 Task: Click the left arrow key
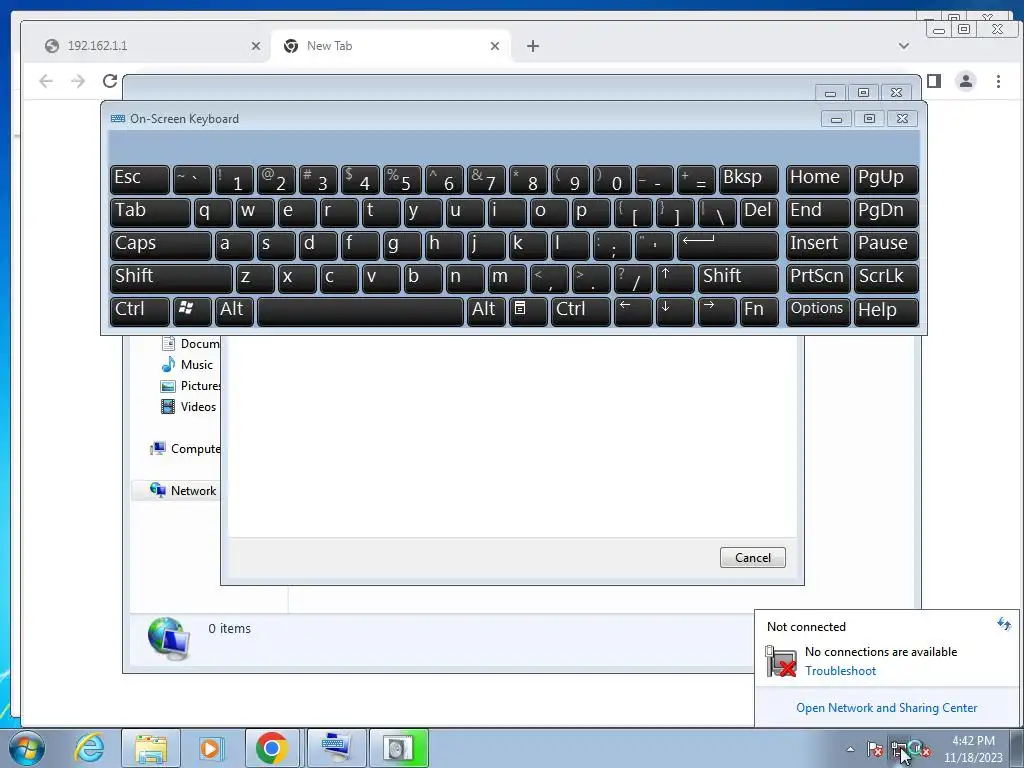tap(633, 311)
